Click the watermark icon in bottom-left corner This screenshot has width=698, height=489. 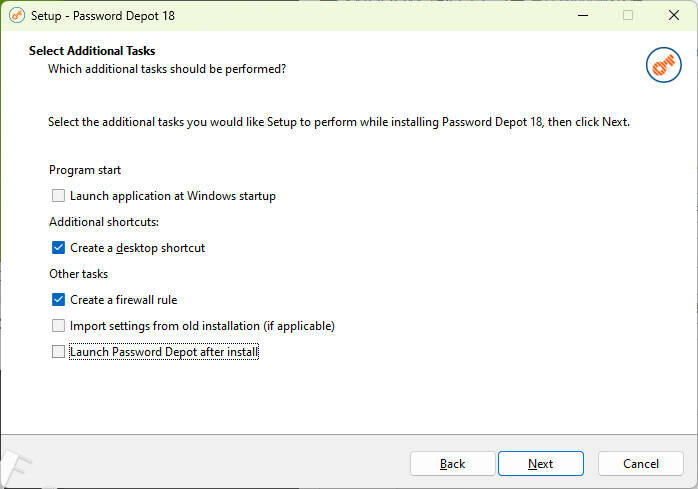click(x=18, y=470)
